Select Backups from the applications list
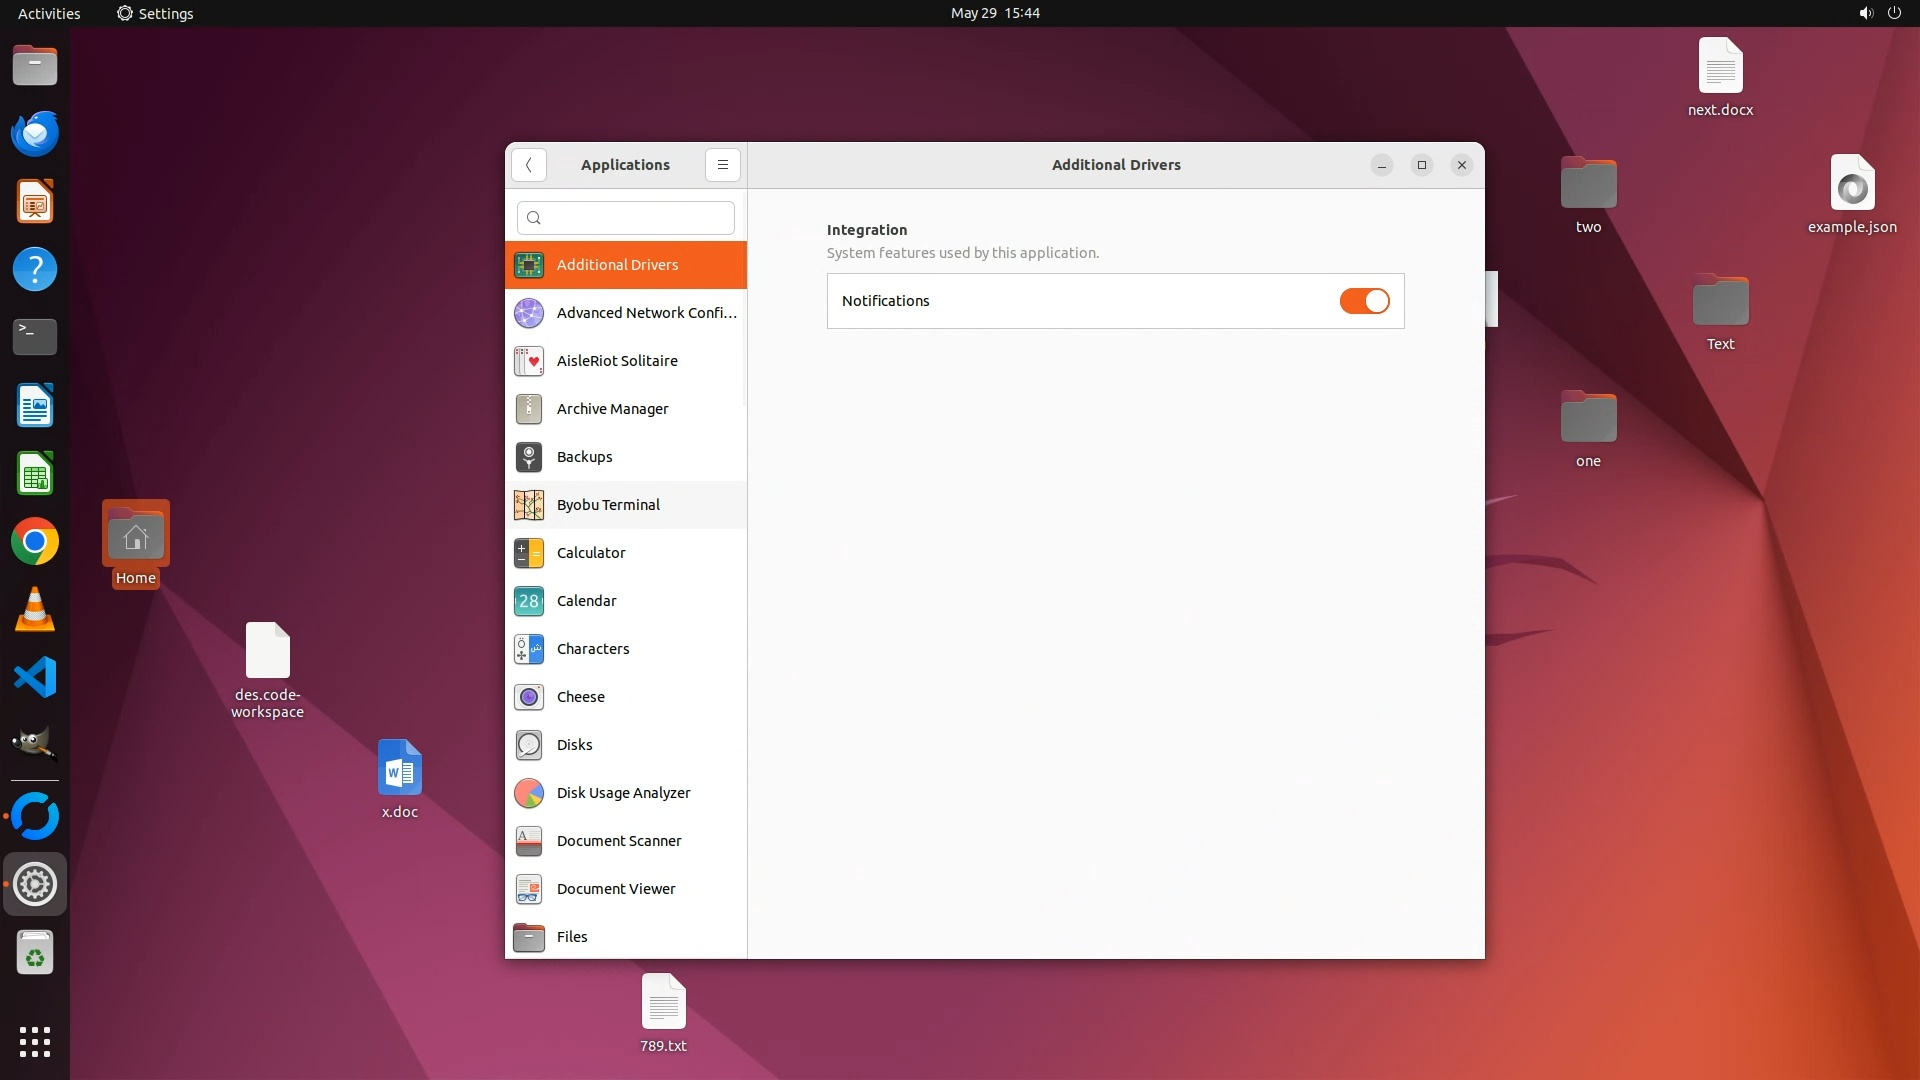The width and height of the screenshot is (1920, 1080). coord(584,457)
